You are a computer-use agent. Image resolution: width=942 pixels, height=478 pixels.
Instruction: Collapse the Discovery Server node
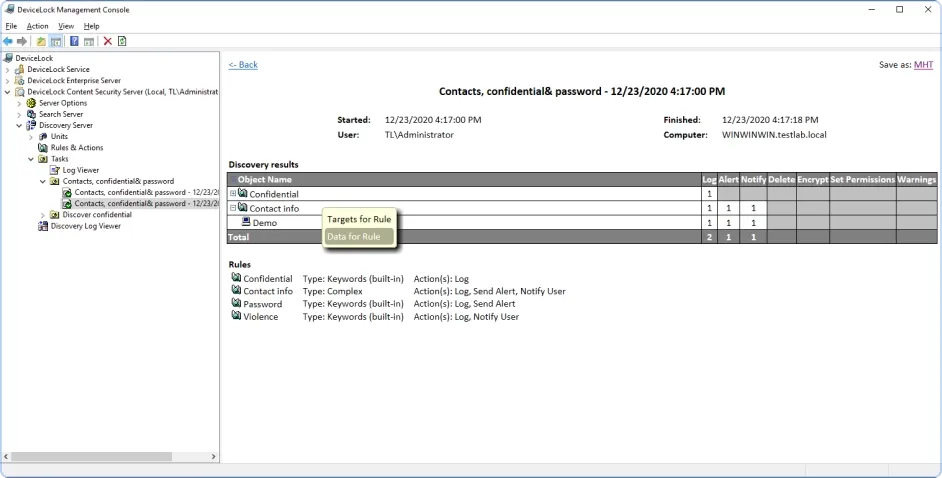pos(19,126)
